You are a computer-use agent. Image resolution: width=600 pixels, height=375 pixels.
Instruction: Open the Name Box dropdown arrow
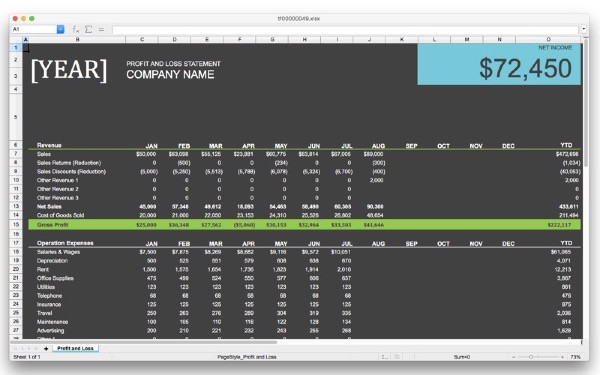[60, 29]
